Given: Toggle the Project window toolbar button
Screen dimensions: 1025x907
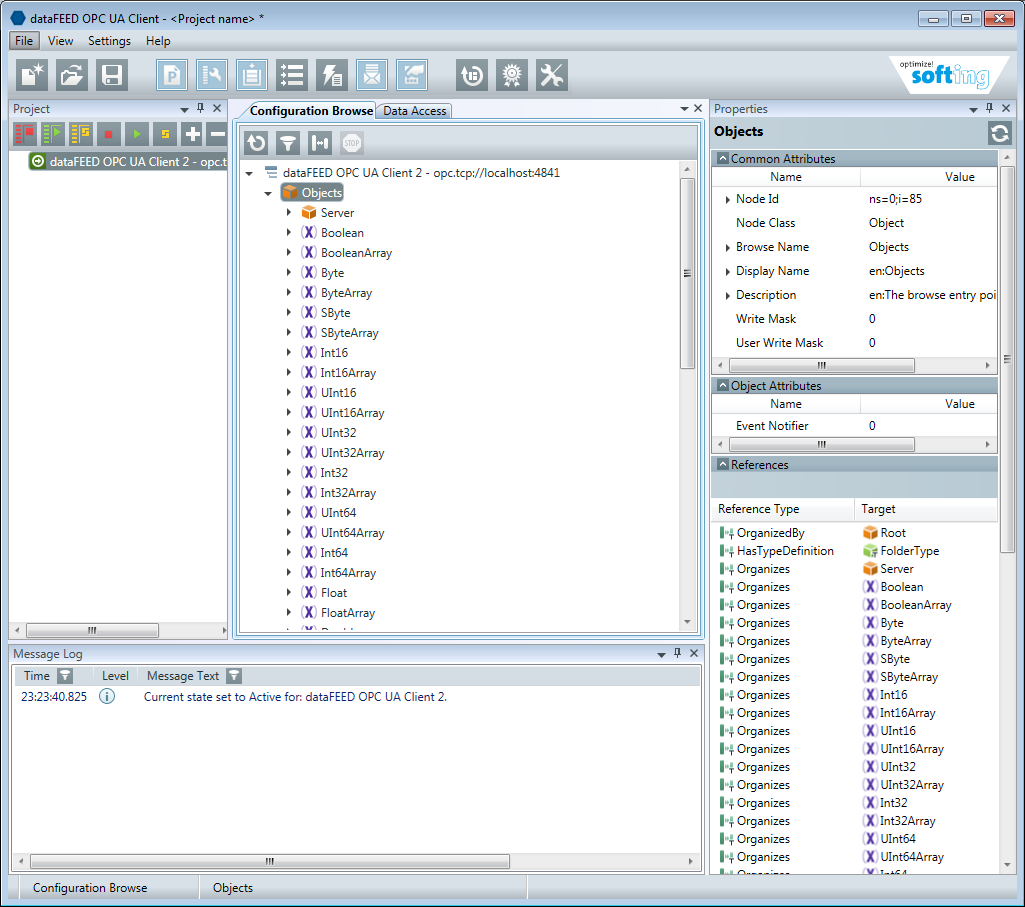Looking at the screenshot, I should (172, 75).
